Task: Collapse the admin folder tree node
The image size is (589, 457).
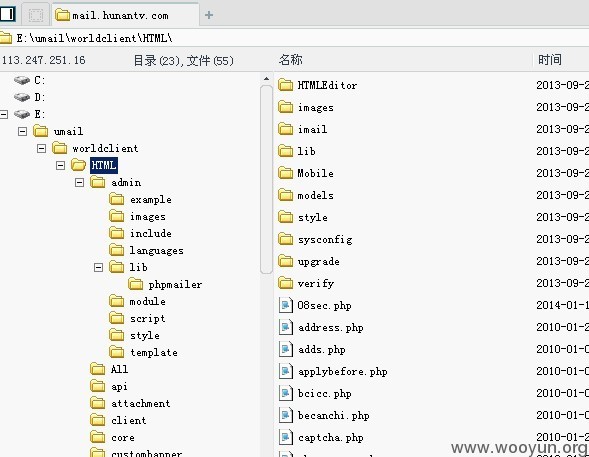Action: pyautogui.click(x=80, y=182)
